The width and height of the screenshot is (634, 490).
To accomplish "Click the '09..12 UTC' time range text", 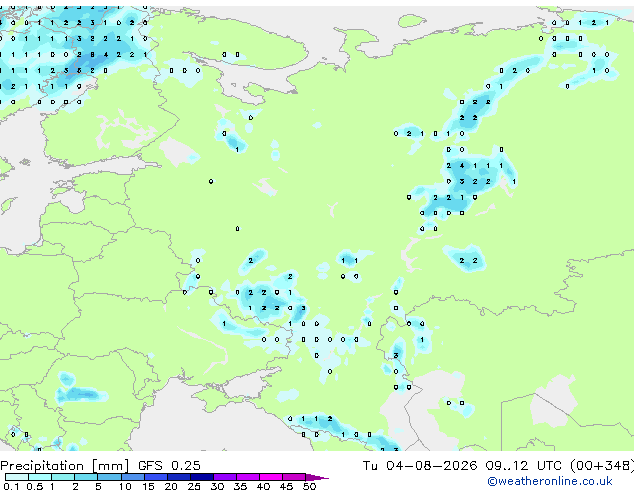I will (x=524, y=466).
